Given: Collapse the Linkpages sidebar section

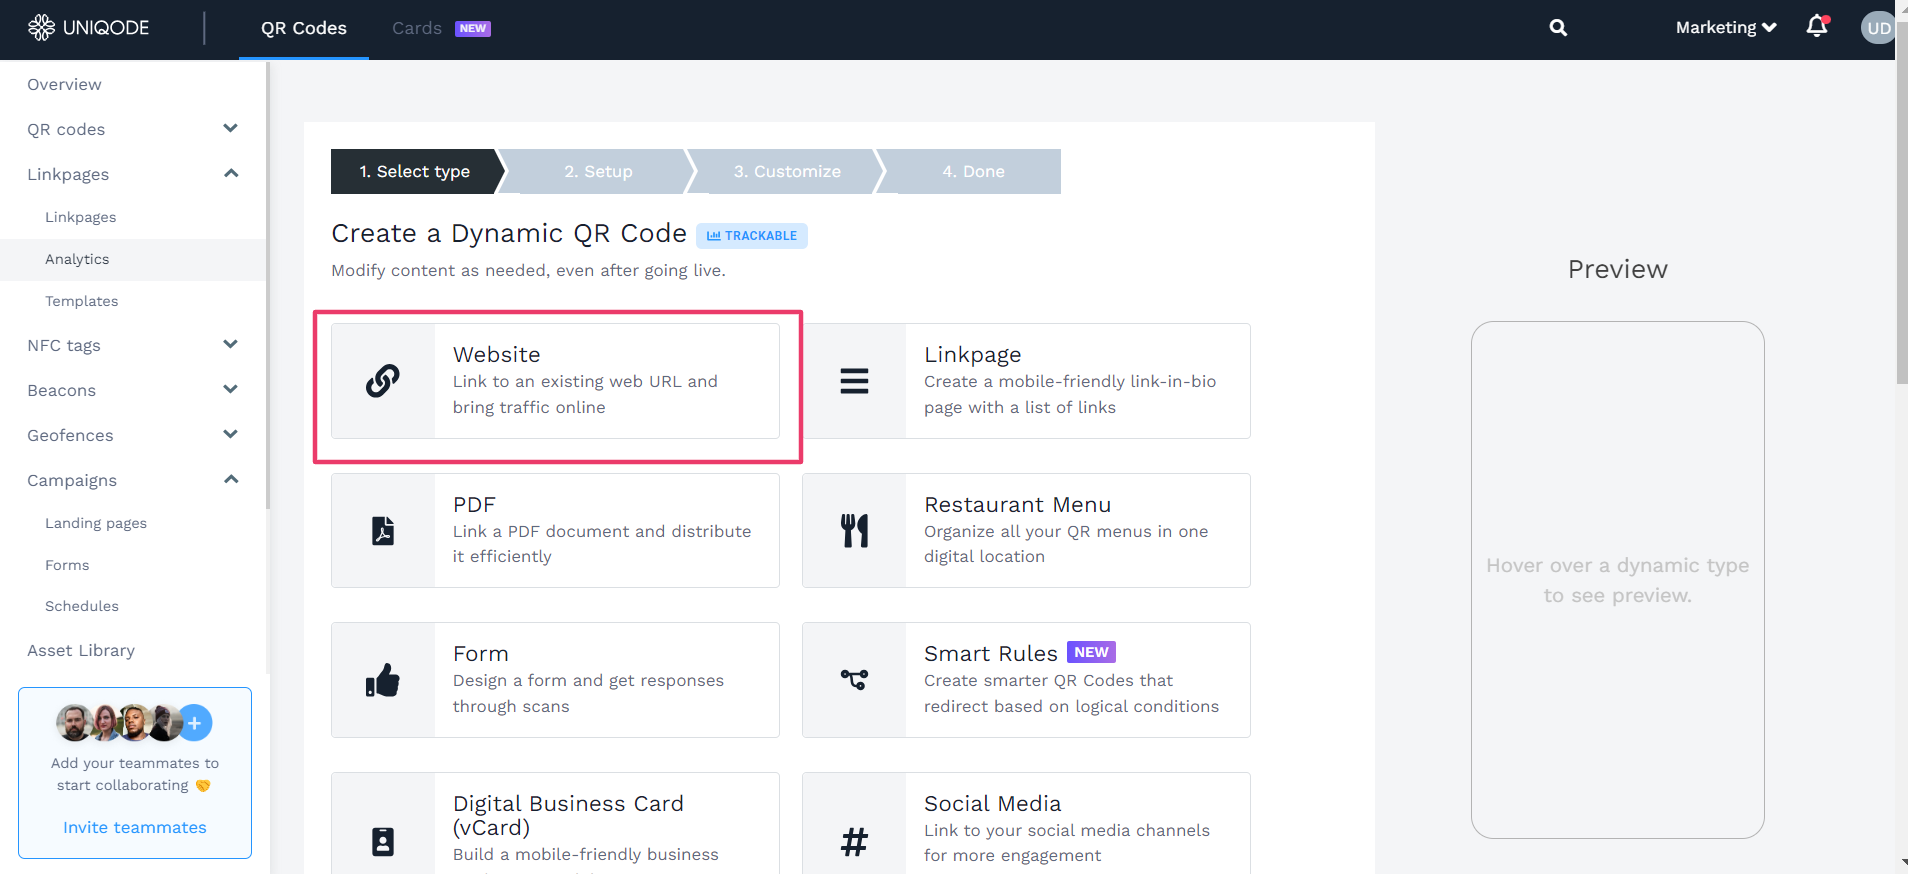Looking at the screenshot, I should coord(231,173).
